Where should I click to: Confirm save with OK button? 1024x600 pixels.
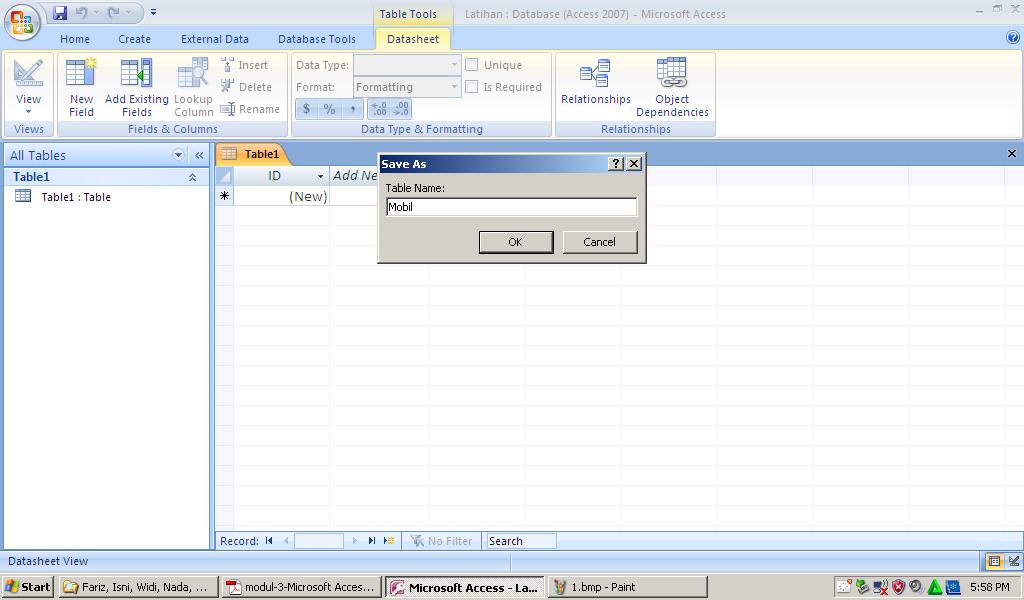pyautogui.click(x=515, y=242)
